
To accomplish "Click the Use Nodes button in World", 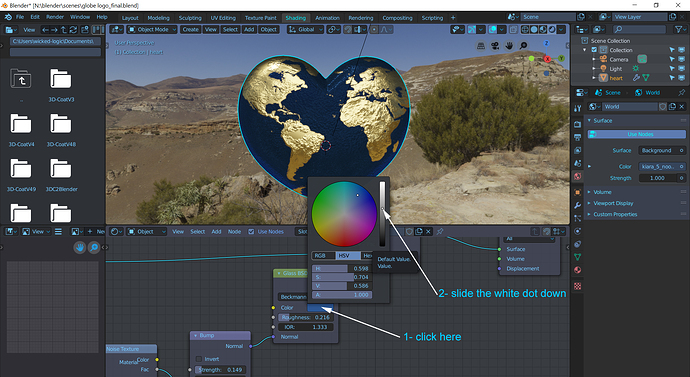I will pyautogui.click(x=636, y=134).
